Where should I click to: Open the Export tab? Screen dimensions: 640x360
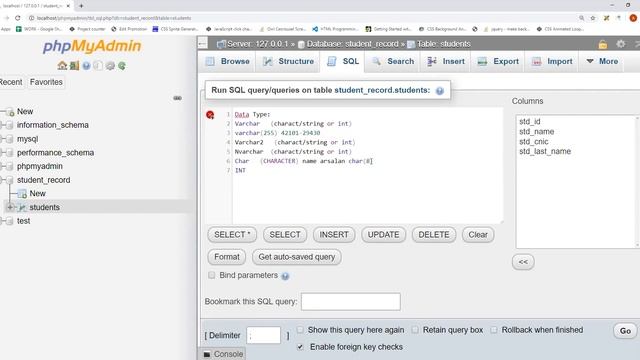[498, 62]
